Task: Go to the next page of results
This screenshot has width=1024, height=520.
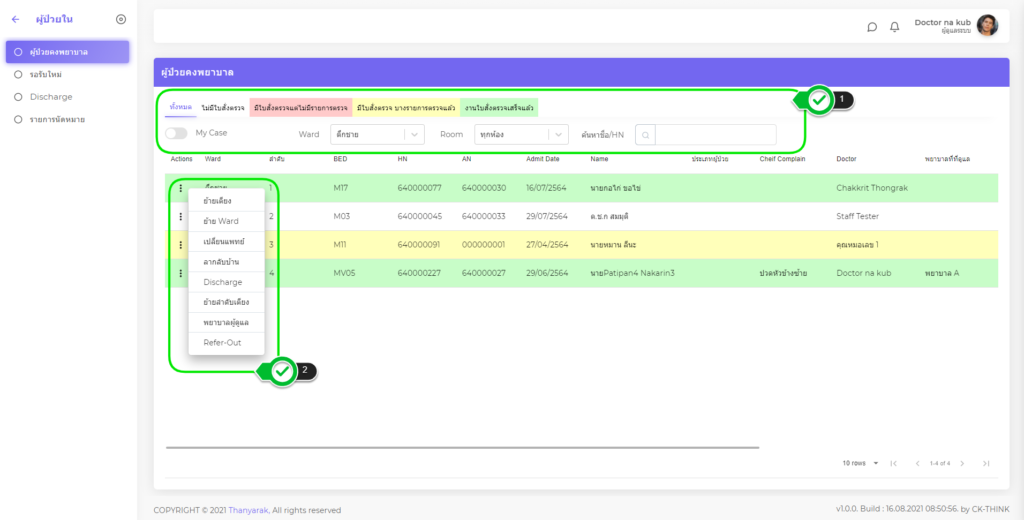Action: click(x=963, y=463)
